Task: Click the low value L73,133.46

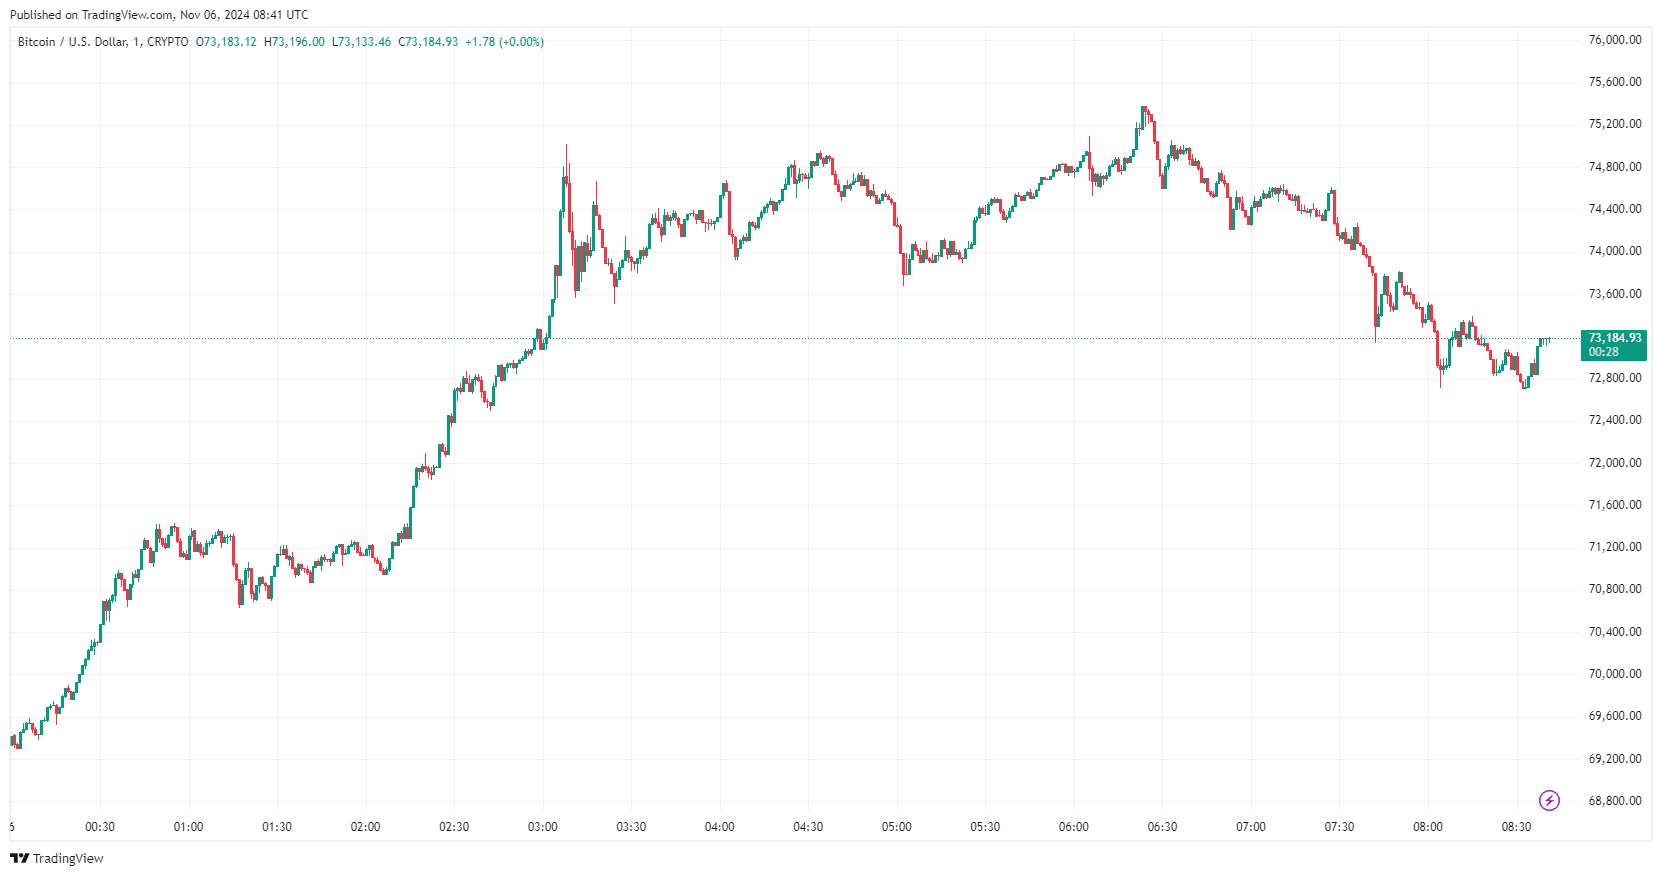Action: (361, 42)
